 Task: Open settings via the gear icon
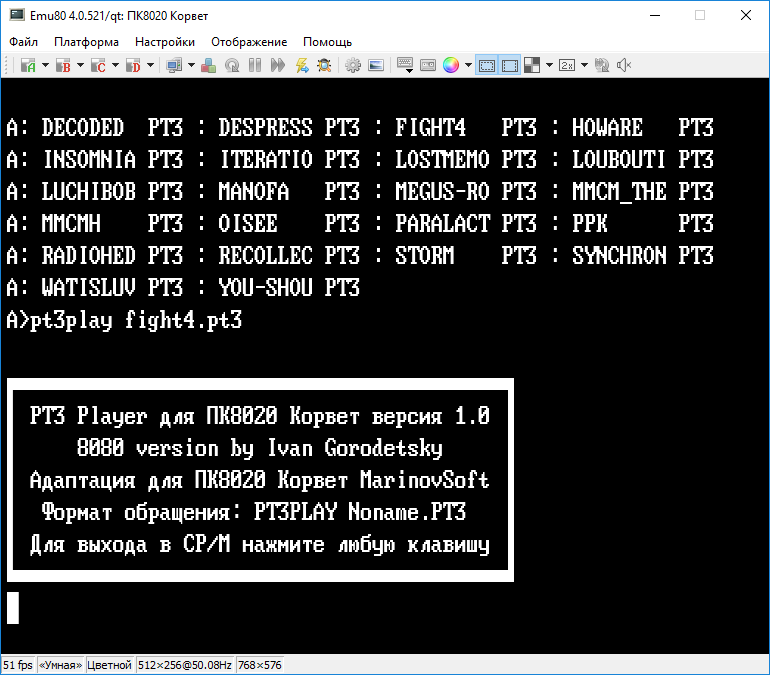(x=353, y=65)
